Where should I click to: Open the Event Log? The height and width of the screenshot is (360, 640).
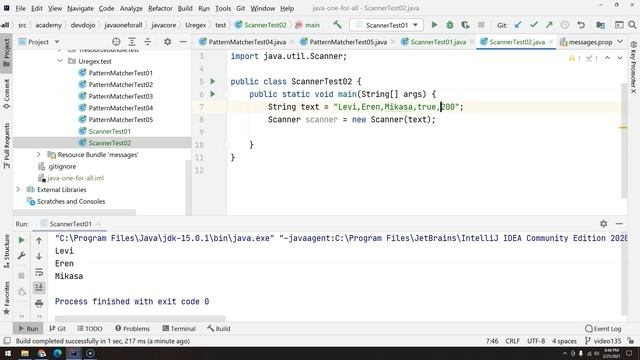point(603,329)
